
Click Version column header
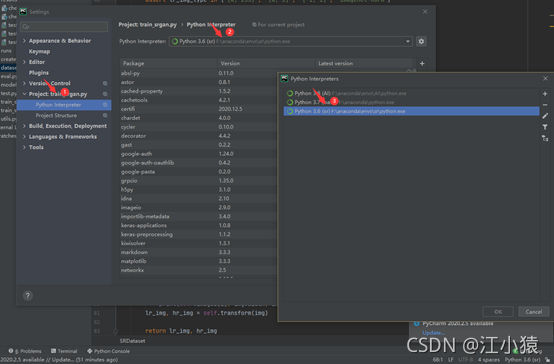pyautogui.click(x=266, y=63)
